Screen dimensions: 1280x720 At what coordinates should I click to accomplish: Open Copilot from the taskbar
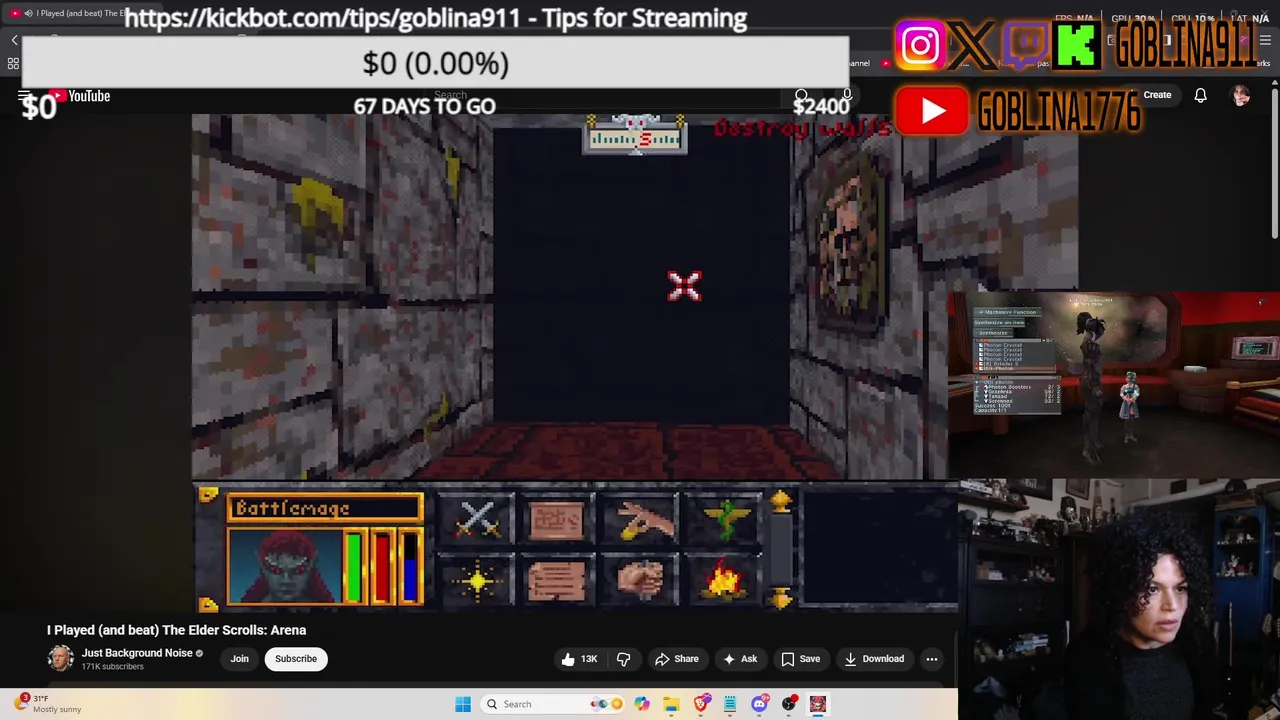pyautogui.click(x=642, y=704)
